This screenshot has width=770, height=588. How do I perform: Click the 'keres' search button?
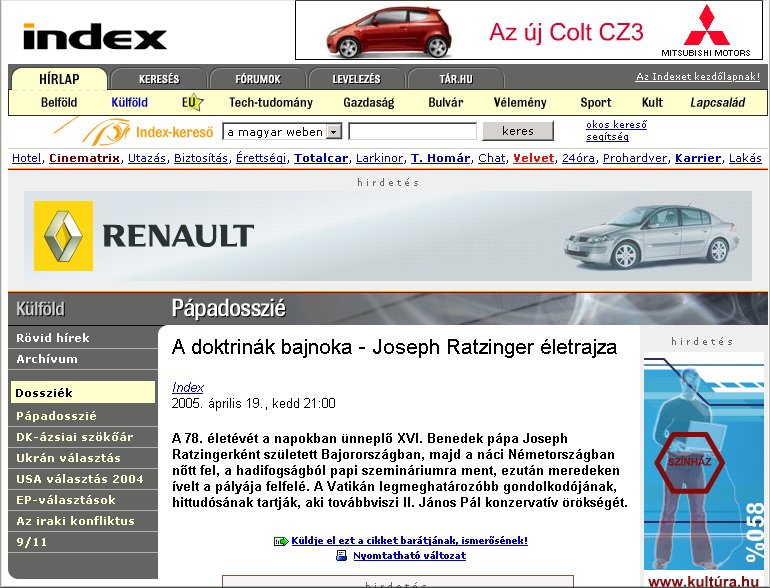(518, 131)
